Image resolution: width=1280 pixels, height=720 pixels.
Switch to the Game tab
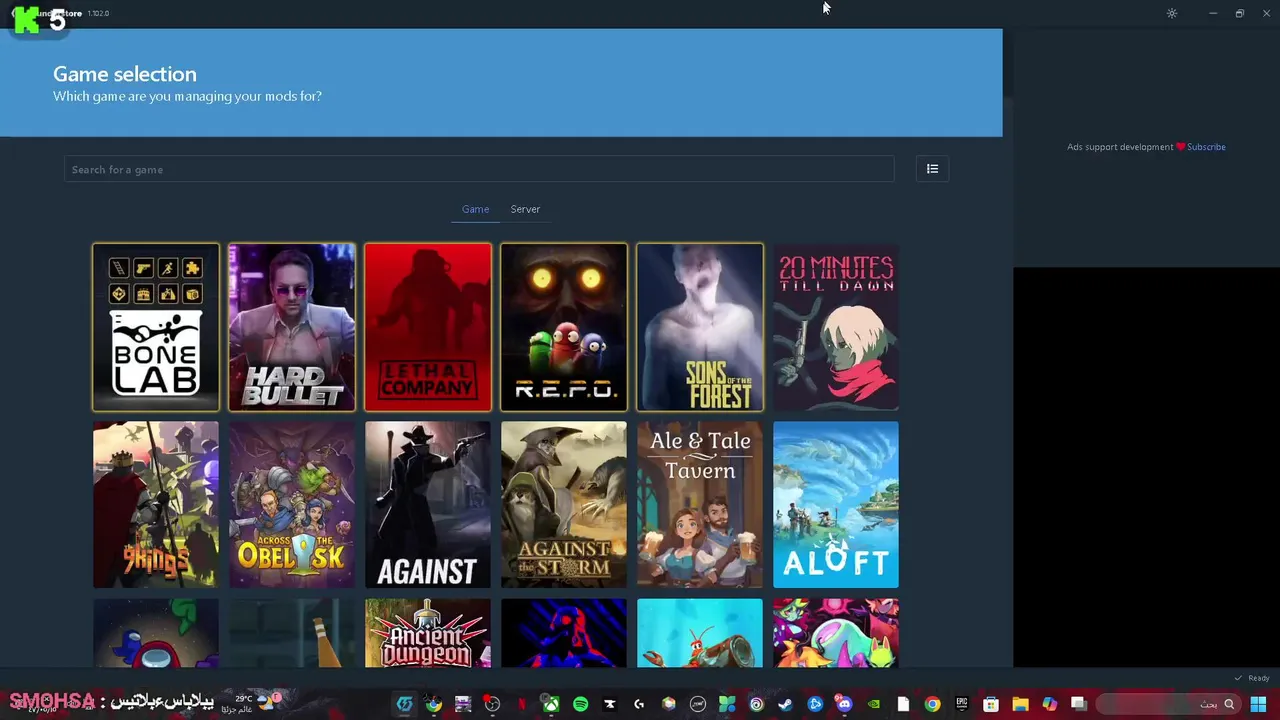point(475,209)
